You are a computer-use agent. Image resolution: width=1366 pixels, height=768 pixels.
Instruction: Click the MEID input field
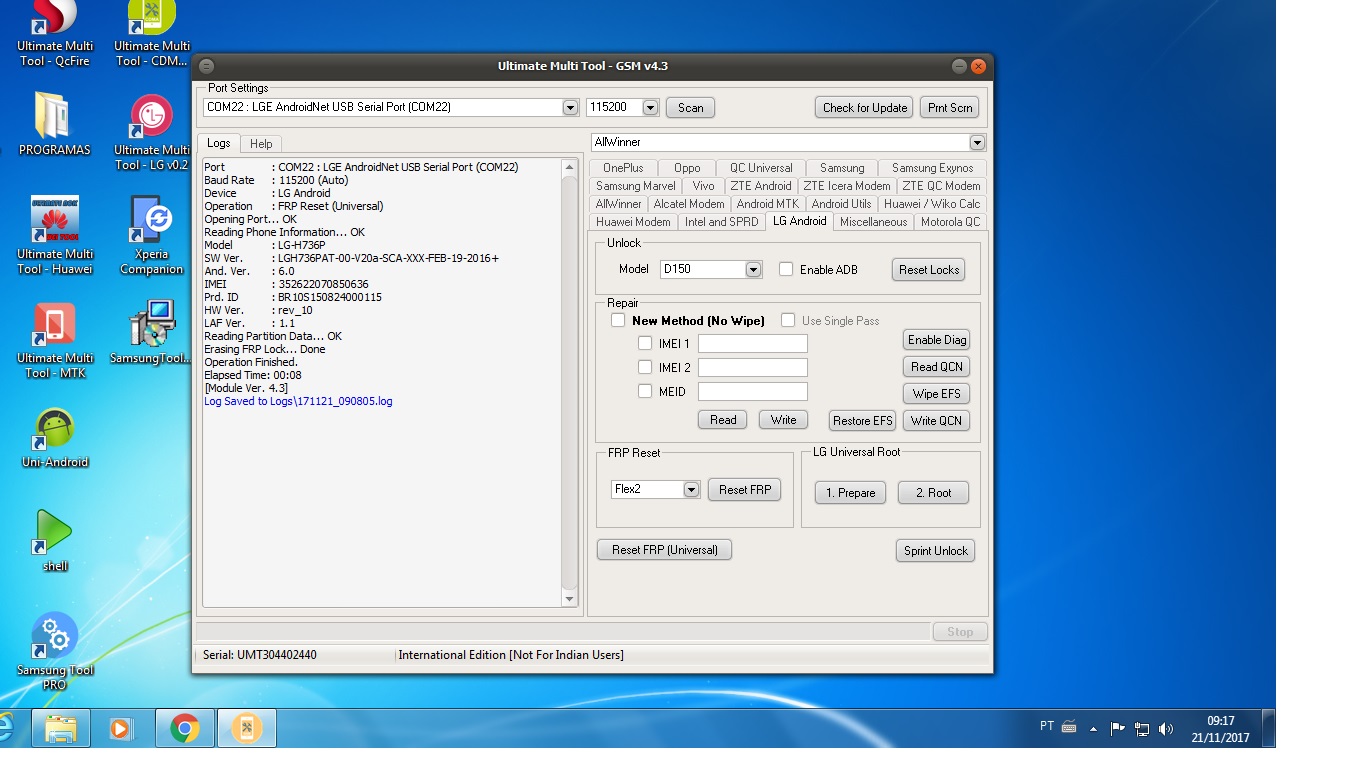tap(752, 391)
